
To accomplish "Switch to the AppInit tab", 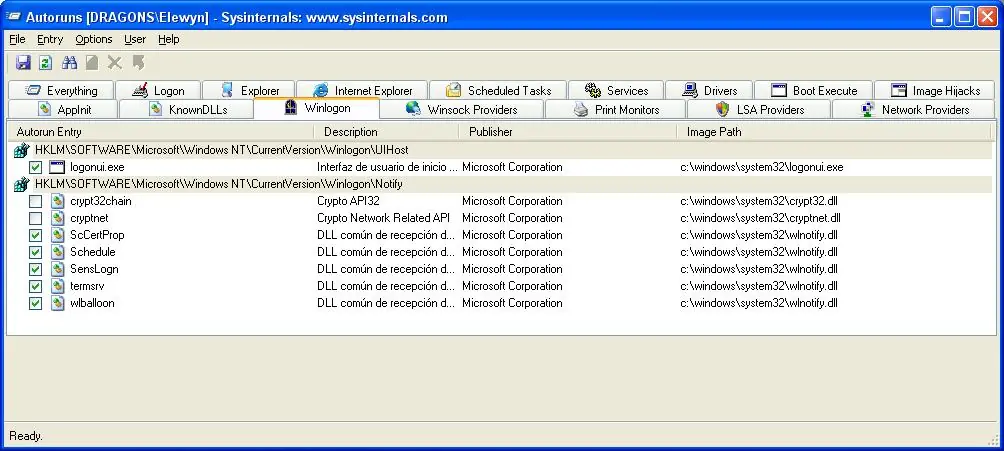I will (64, 110).
